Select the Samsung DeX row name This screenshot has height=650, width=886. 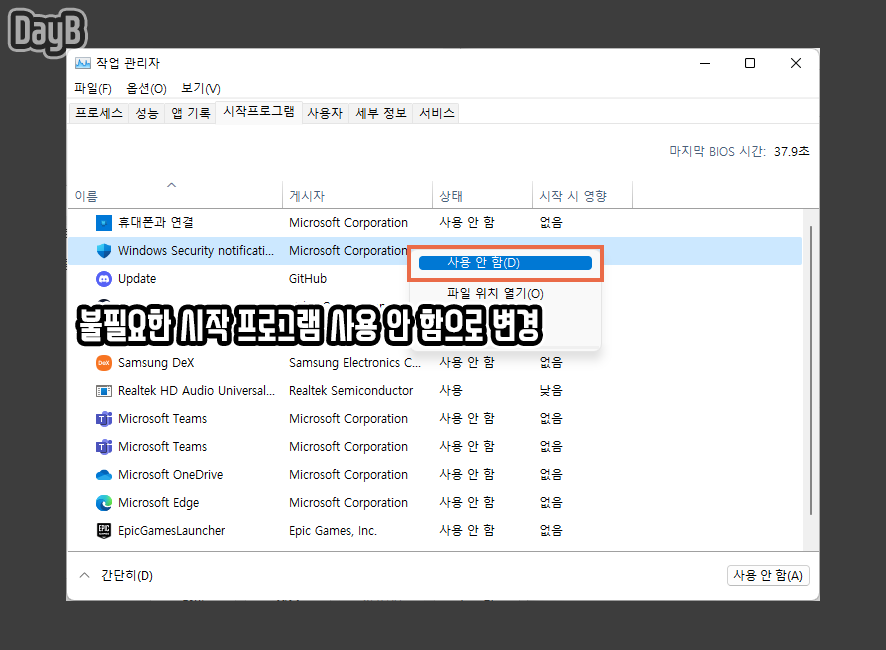point(156,363)
